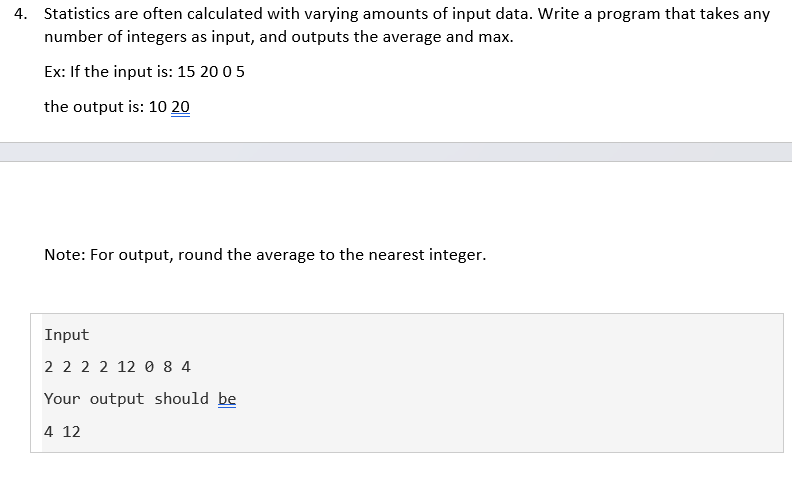
Task: Click the "Ex: If the input is" text
Action: [108, 72]
